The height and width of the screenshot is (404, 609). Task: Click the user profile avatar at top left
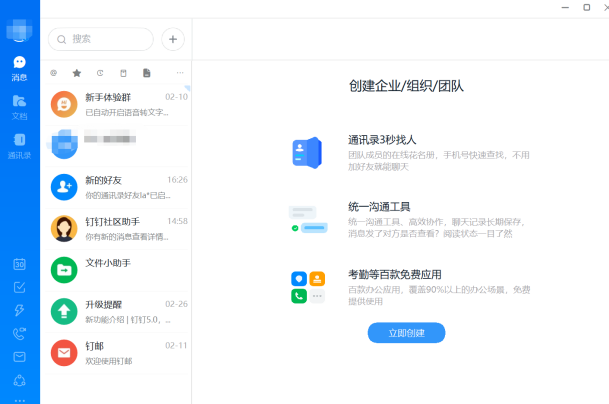[19, 30]
